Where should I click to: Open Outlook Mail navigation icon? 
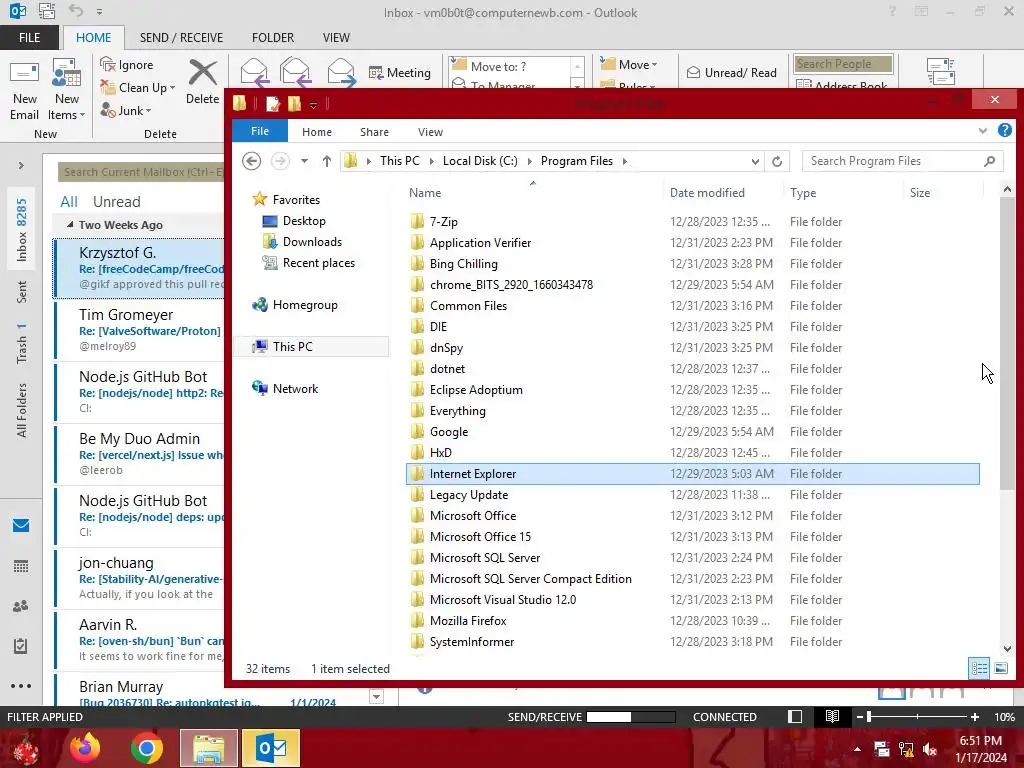pyautogui.click(x=21, y=525)
